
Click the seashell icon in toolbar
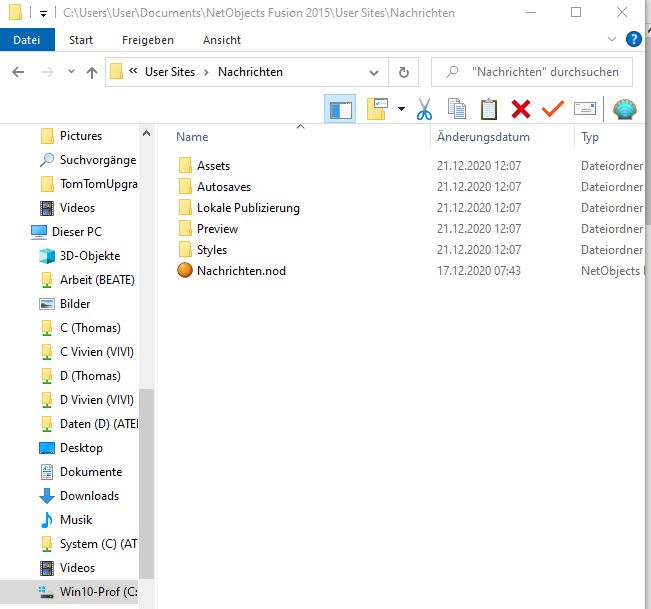624,109
